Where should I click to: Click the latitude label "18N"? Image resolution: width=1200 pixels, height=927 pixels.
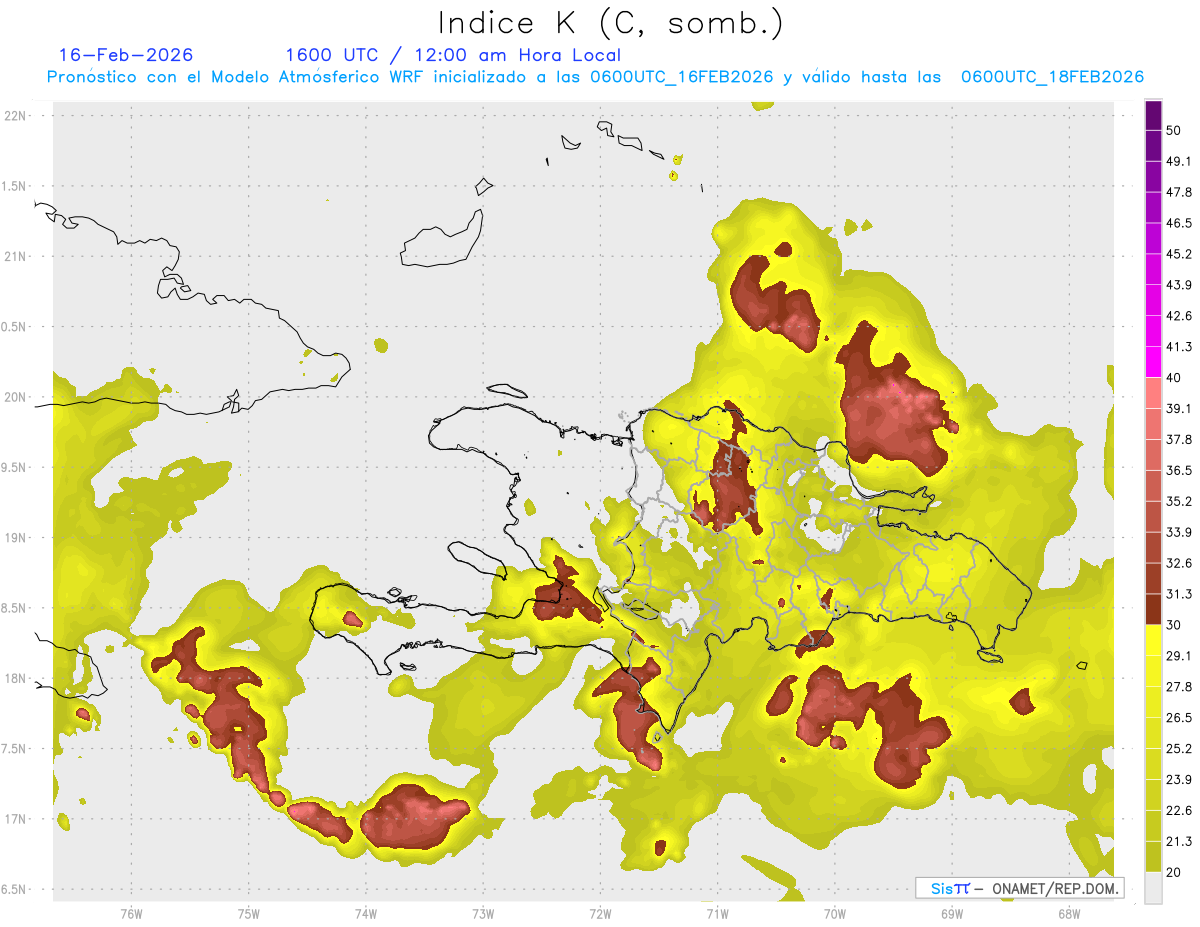pos(17,678)
